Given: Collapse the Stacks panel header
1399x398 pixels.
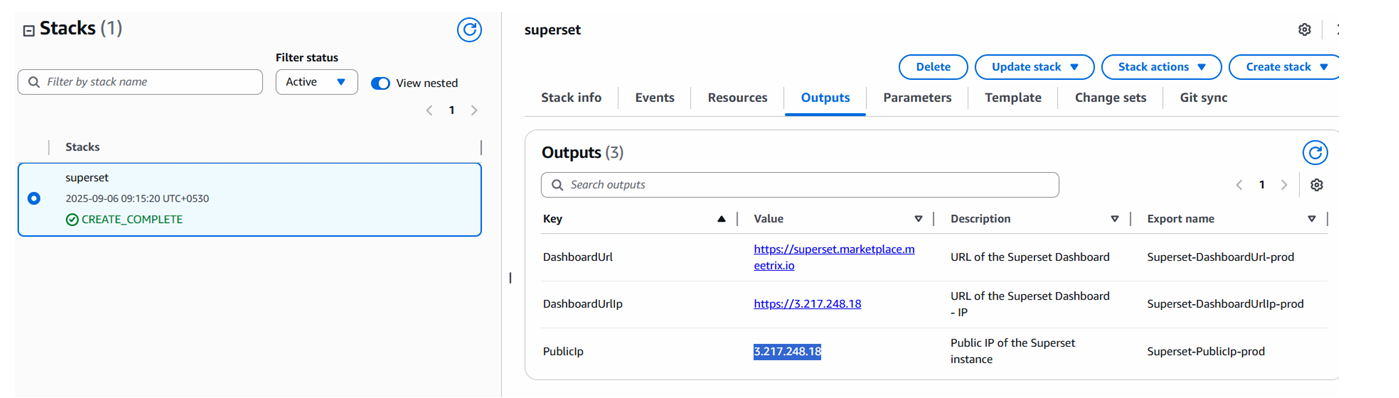Looking at the screenshot, I should pos(29,31).
